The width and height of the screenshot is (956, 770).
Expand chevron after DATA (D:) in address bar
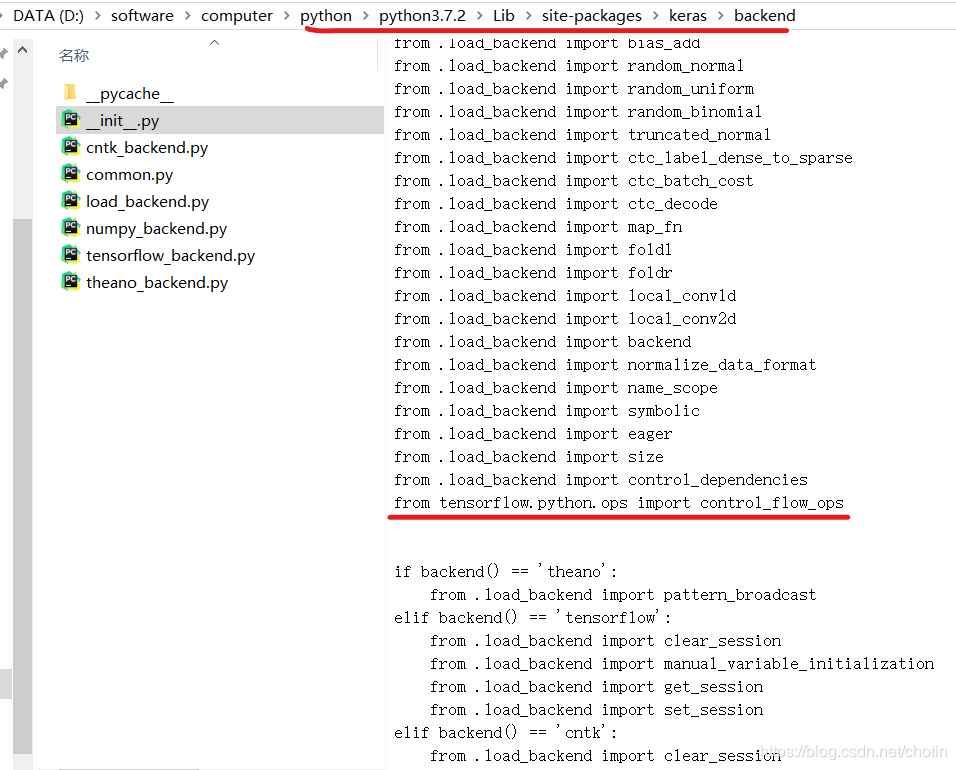(x=98, y=16)
